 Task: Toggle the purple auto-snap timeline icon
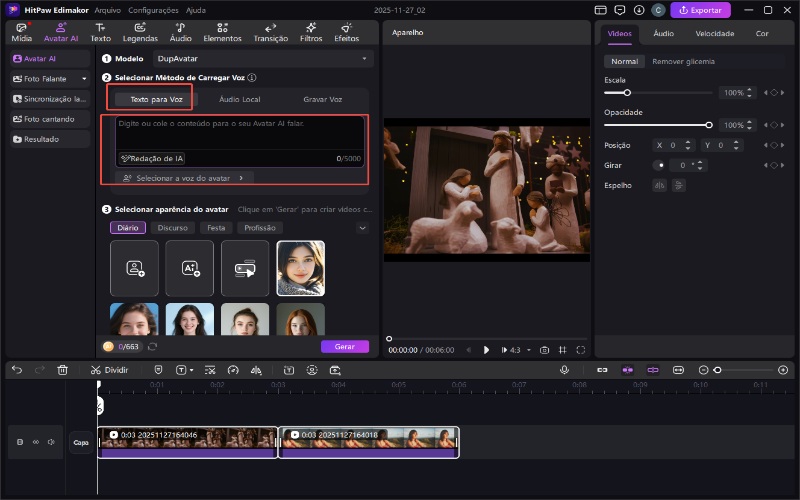[x=628, y=370]
